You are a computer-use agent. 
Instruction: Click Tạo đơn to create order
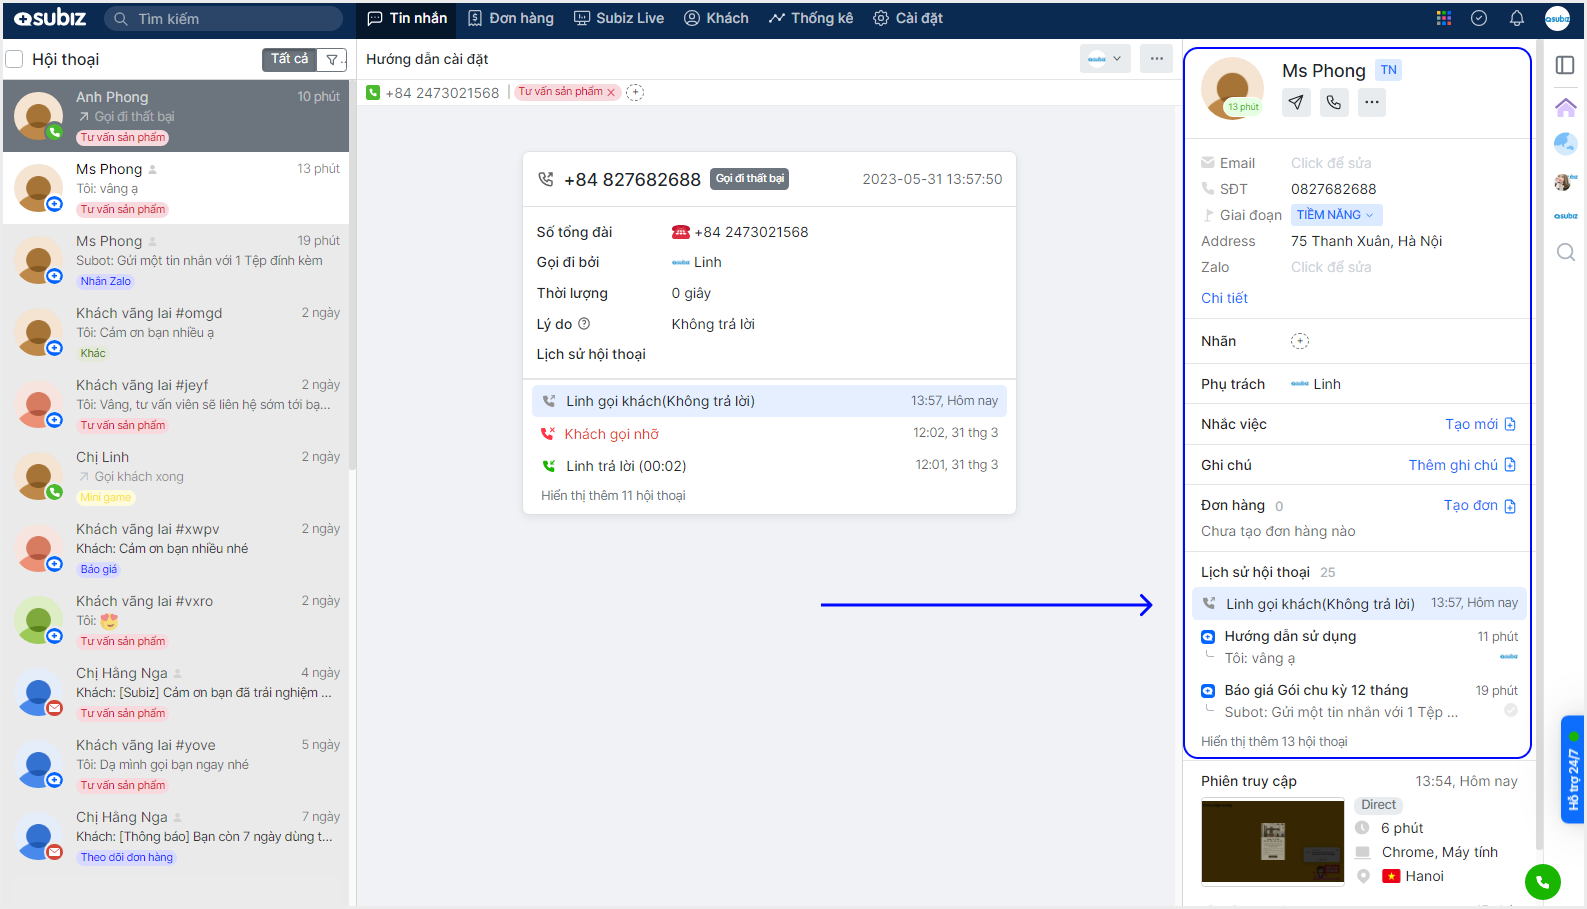click(x=1478, y=505)
